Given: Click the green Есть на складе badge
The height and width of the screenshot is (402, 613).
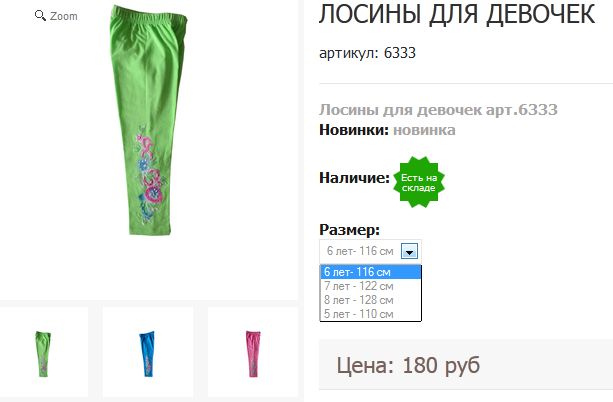Looking at the screenshot, I should pyautogui.click(x=419, y=182).
